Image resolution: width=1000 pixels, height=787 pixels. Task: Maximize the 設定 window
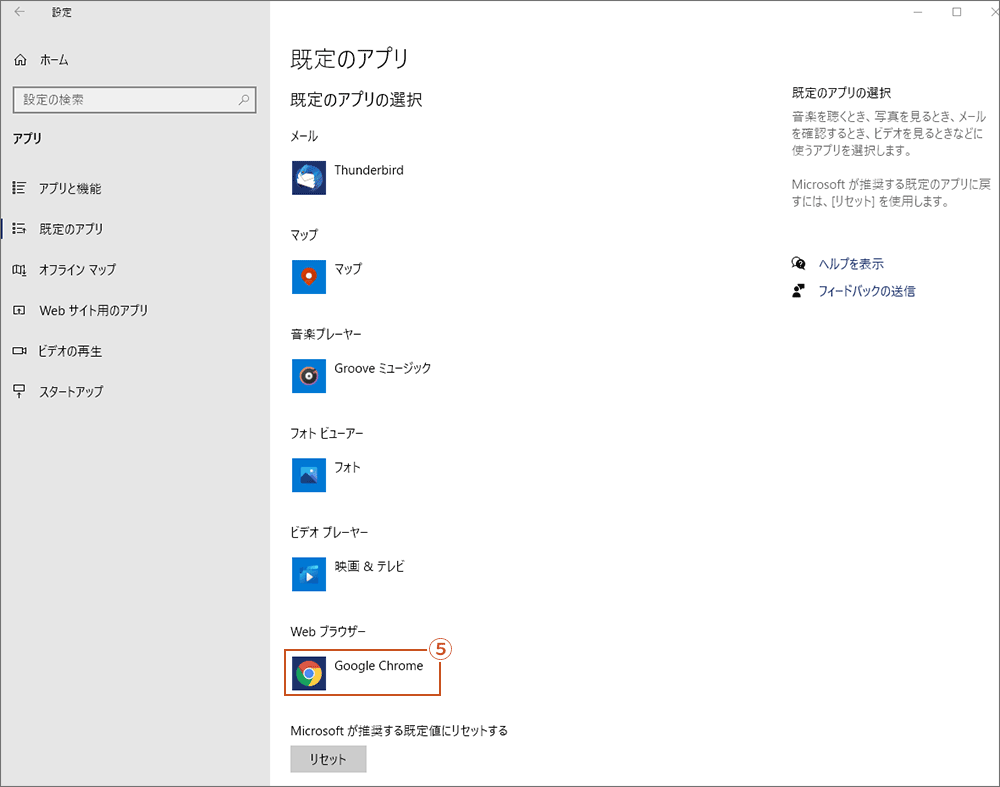click(x=957, y=12)
